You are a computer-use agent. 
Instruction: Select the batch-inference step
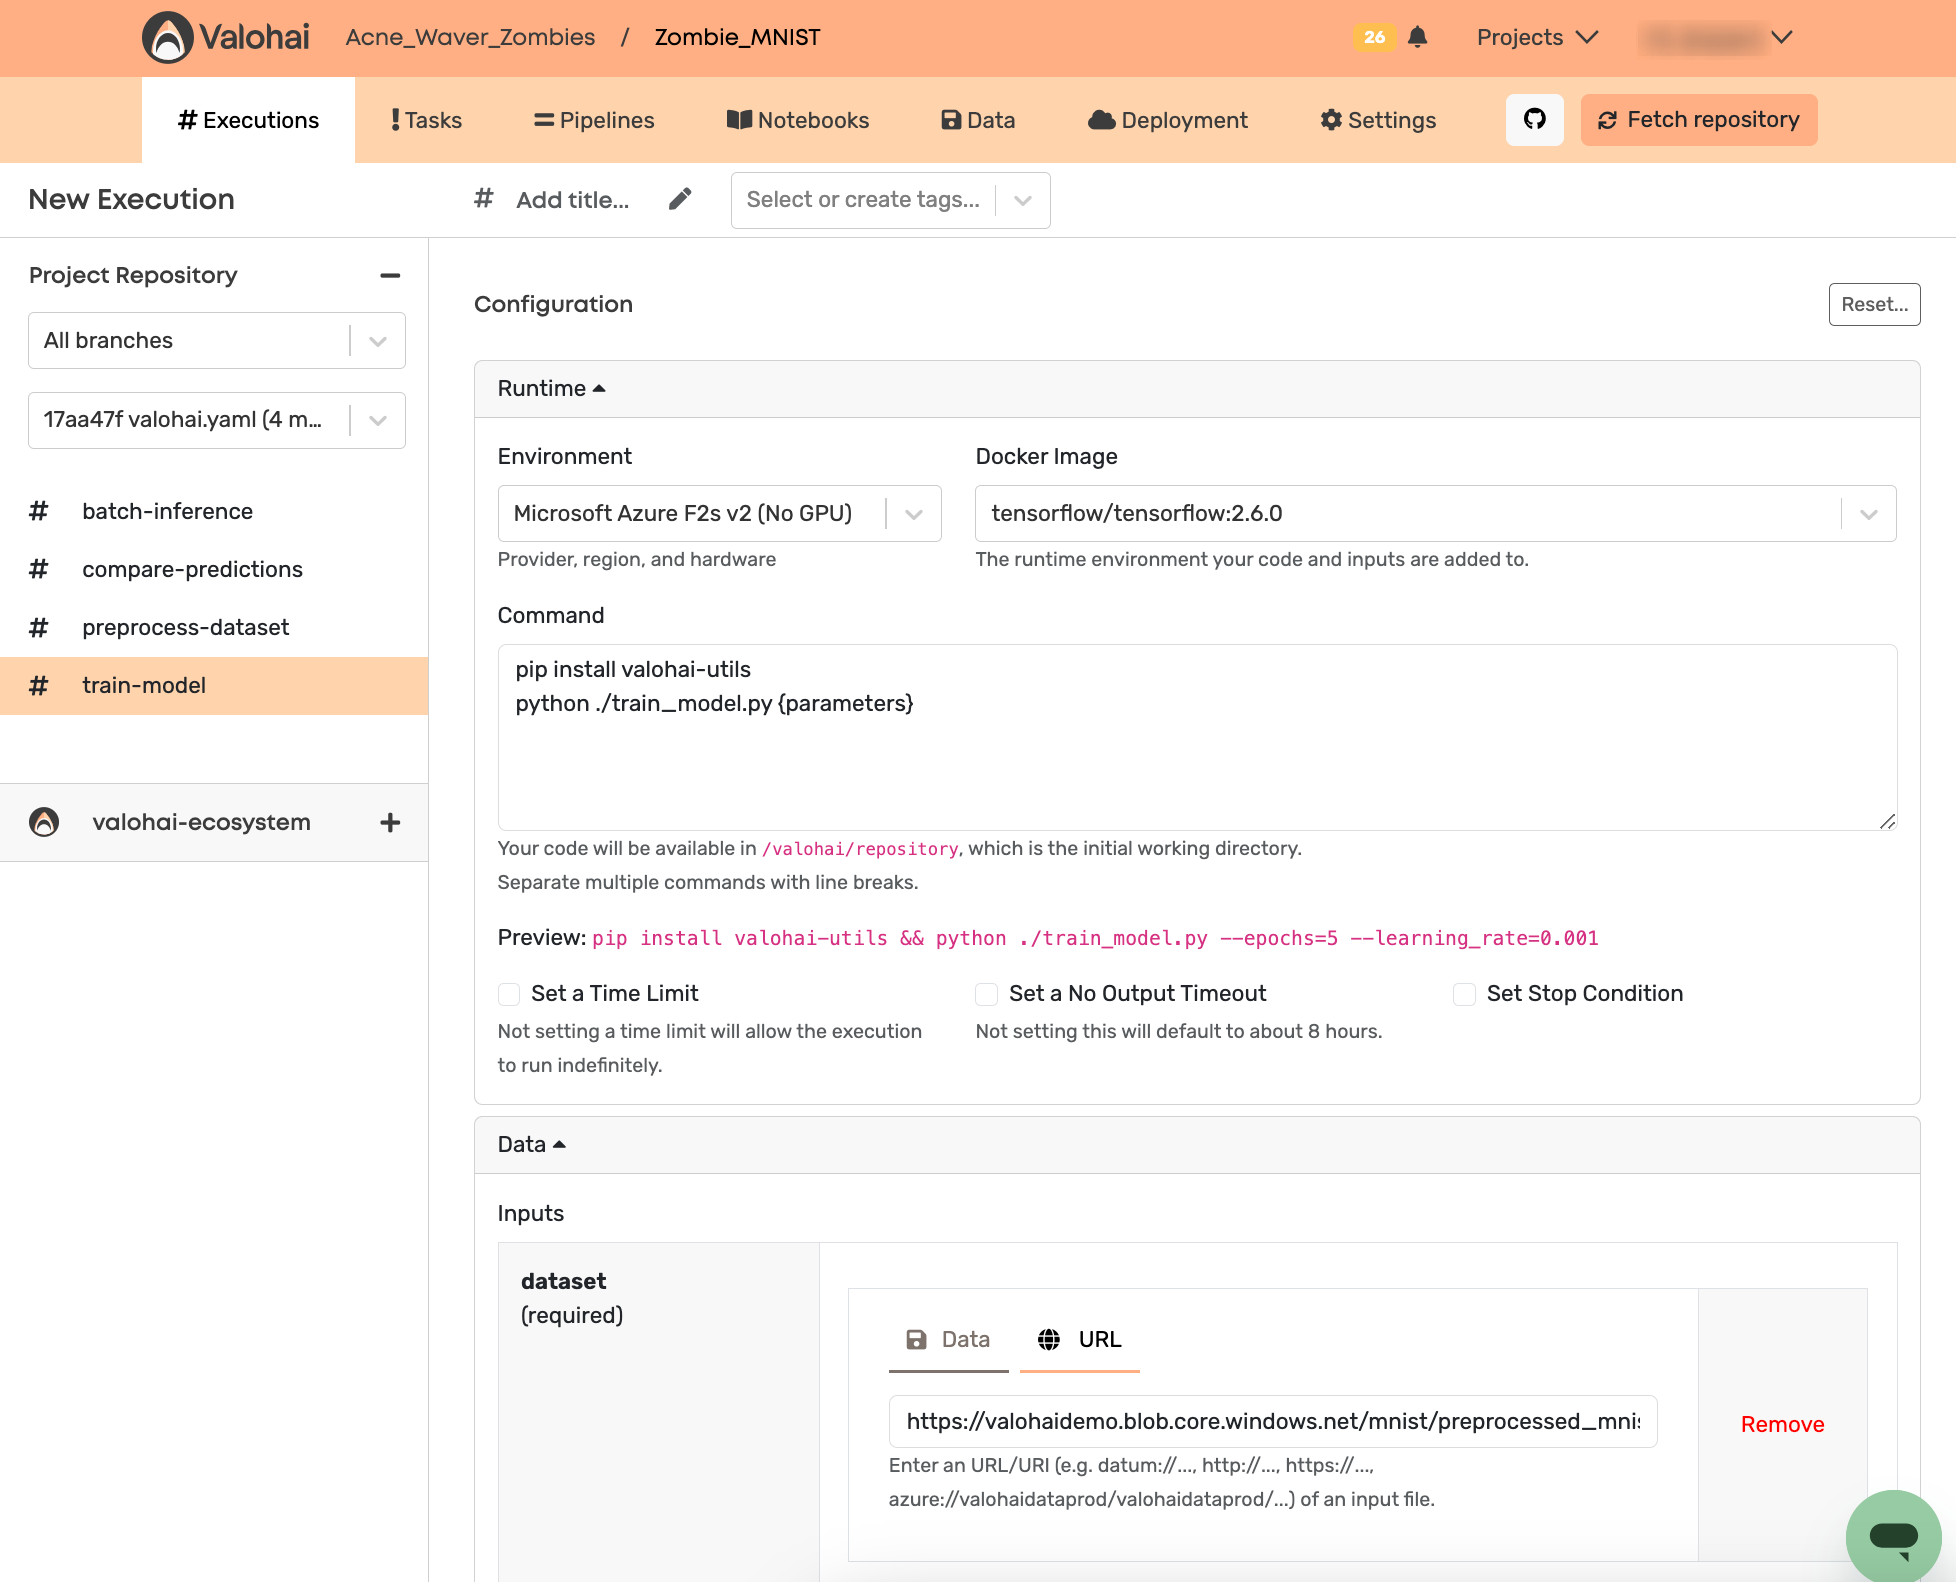pyautogui.click(x=214, y=511)
